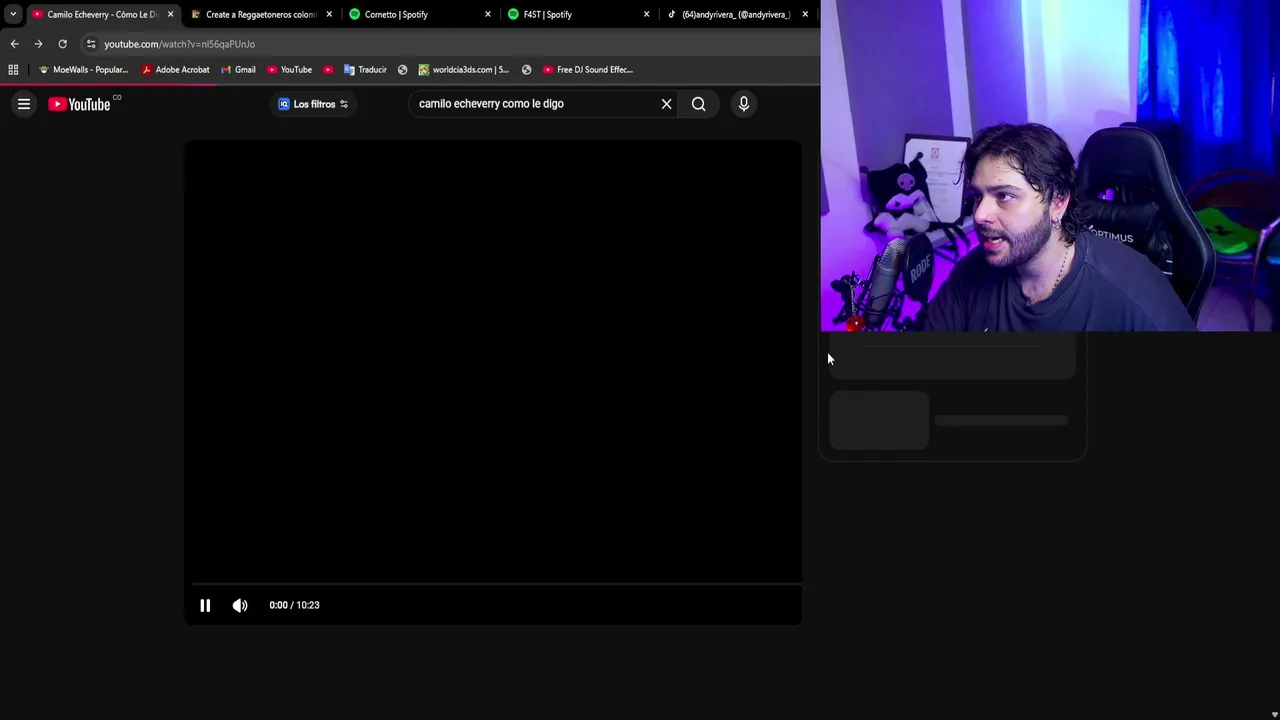Mute the video volume

coord(240,605)
